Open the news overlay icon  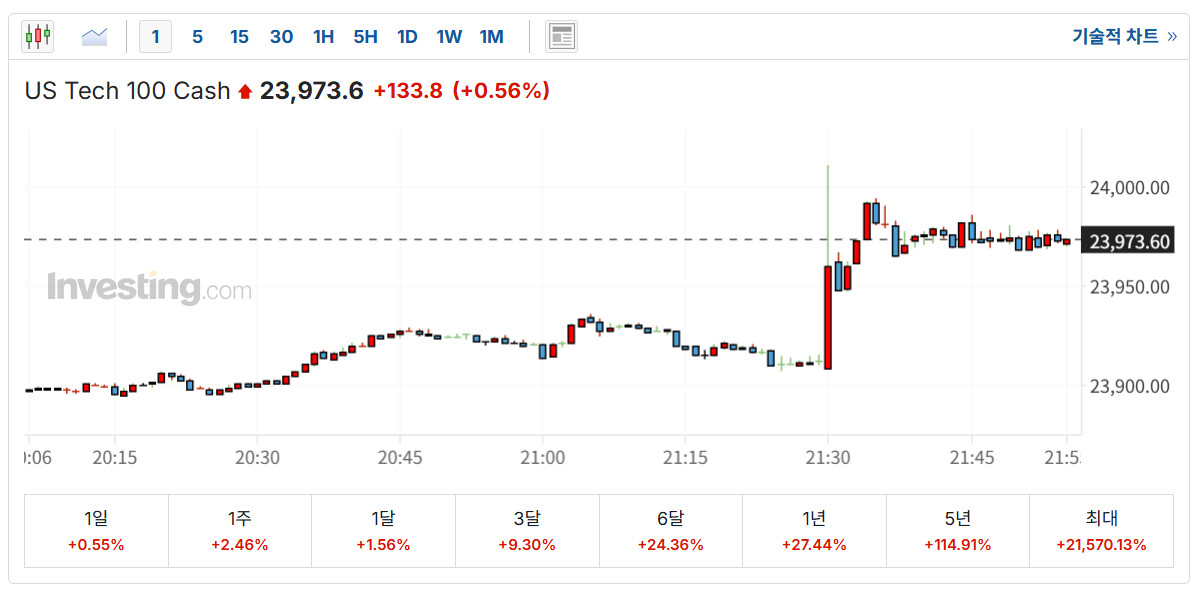tap(561, 37)
